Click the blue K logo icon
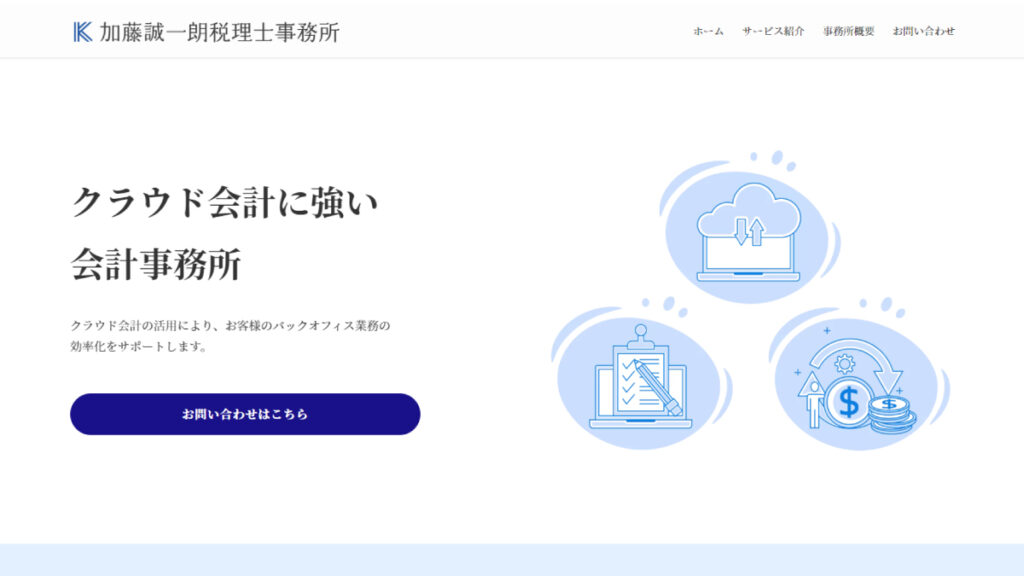The image size is (1024, 576). click(x=83, y=32)
